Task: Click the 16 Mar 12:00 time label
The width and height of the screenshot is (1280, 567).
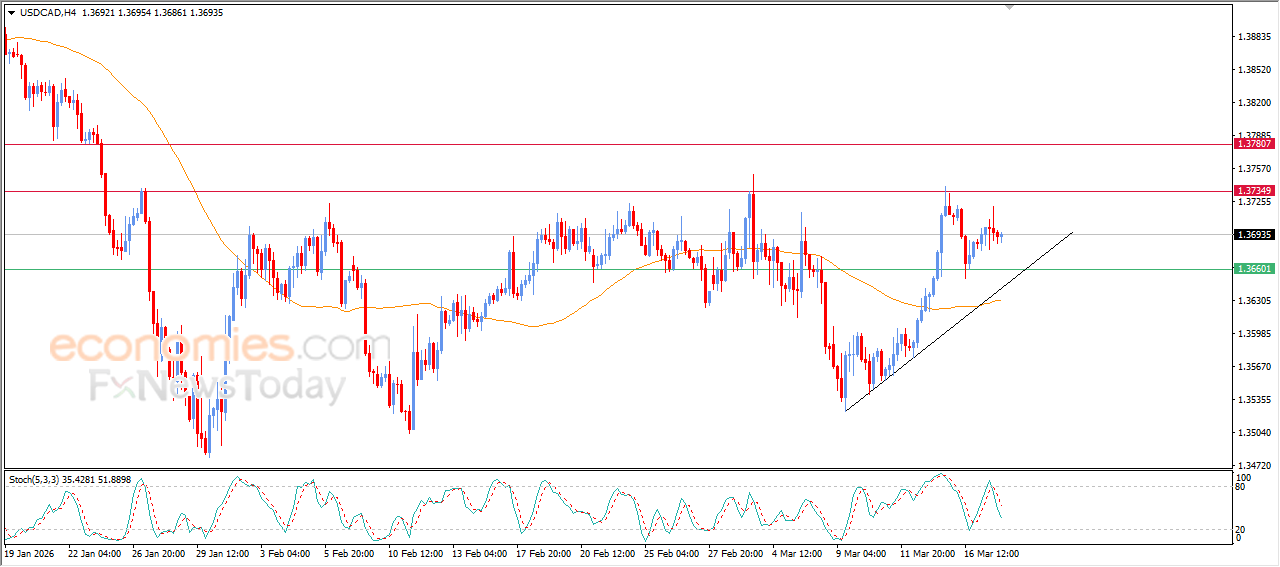Action: point(991,552)
